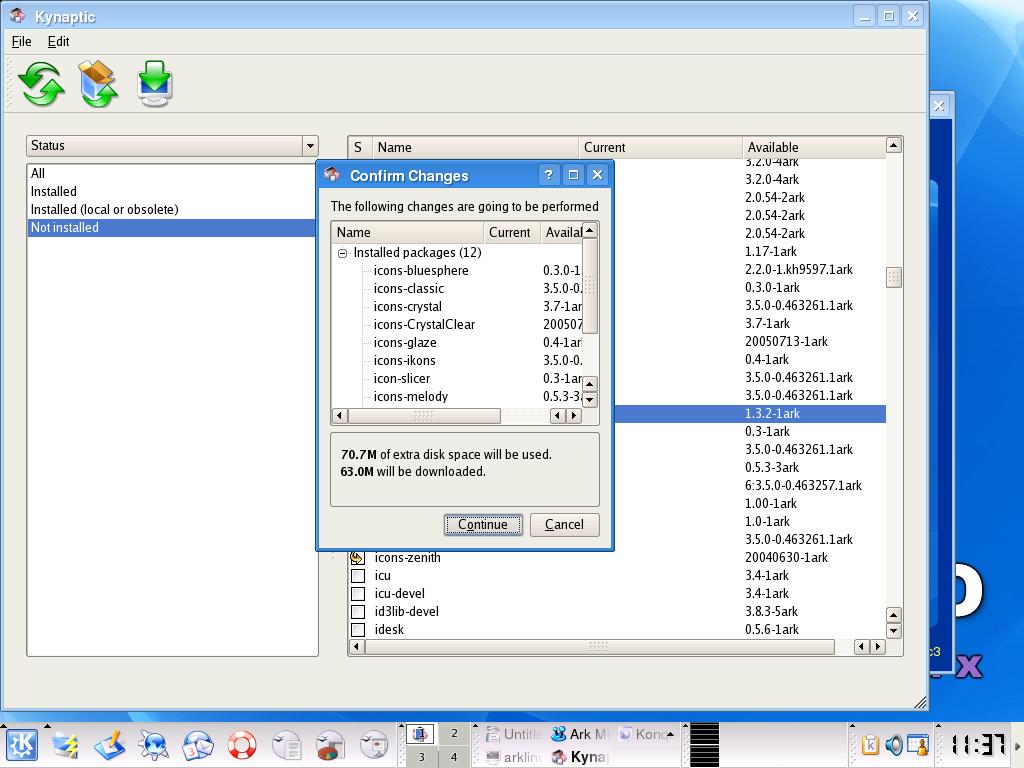
Task: Launch the Konqueror globe browser icon
Action: click(x=154, y=745)
